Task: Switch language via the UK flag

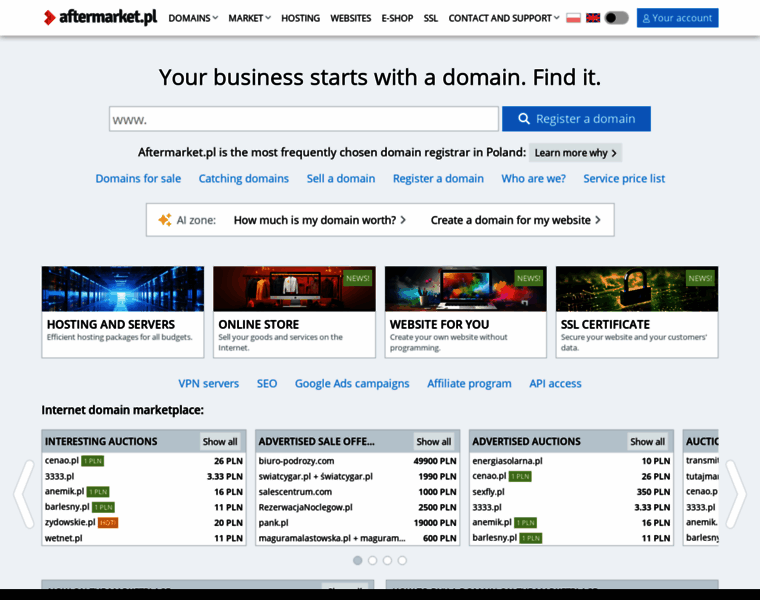Action: [x=593, y=18]
